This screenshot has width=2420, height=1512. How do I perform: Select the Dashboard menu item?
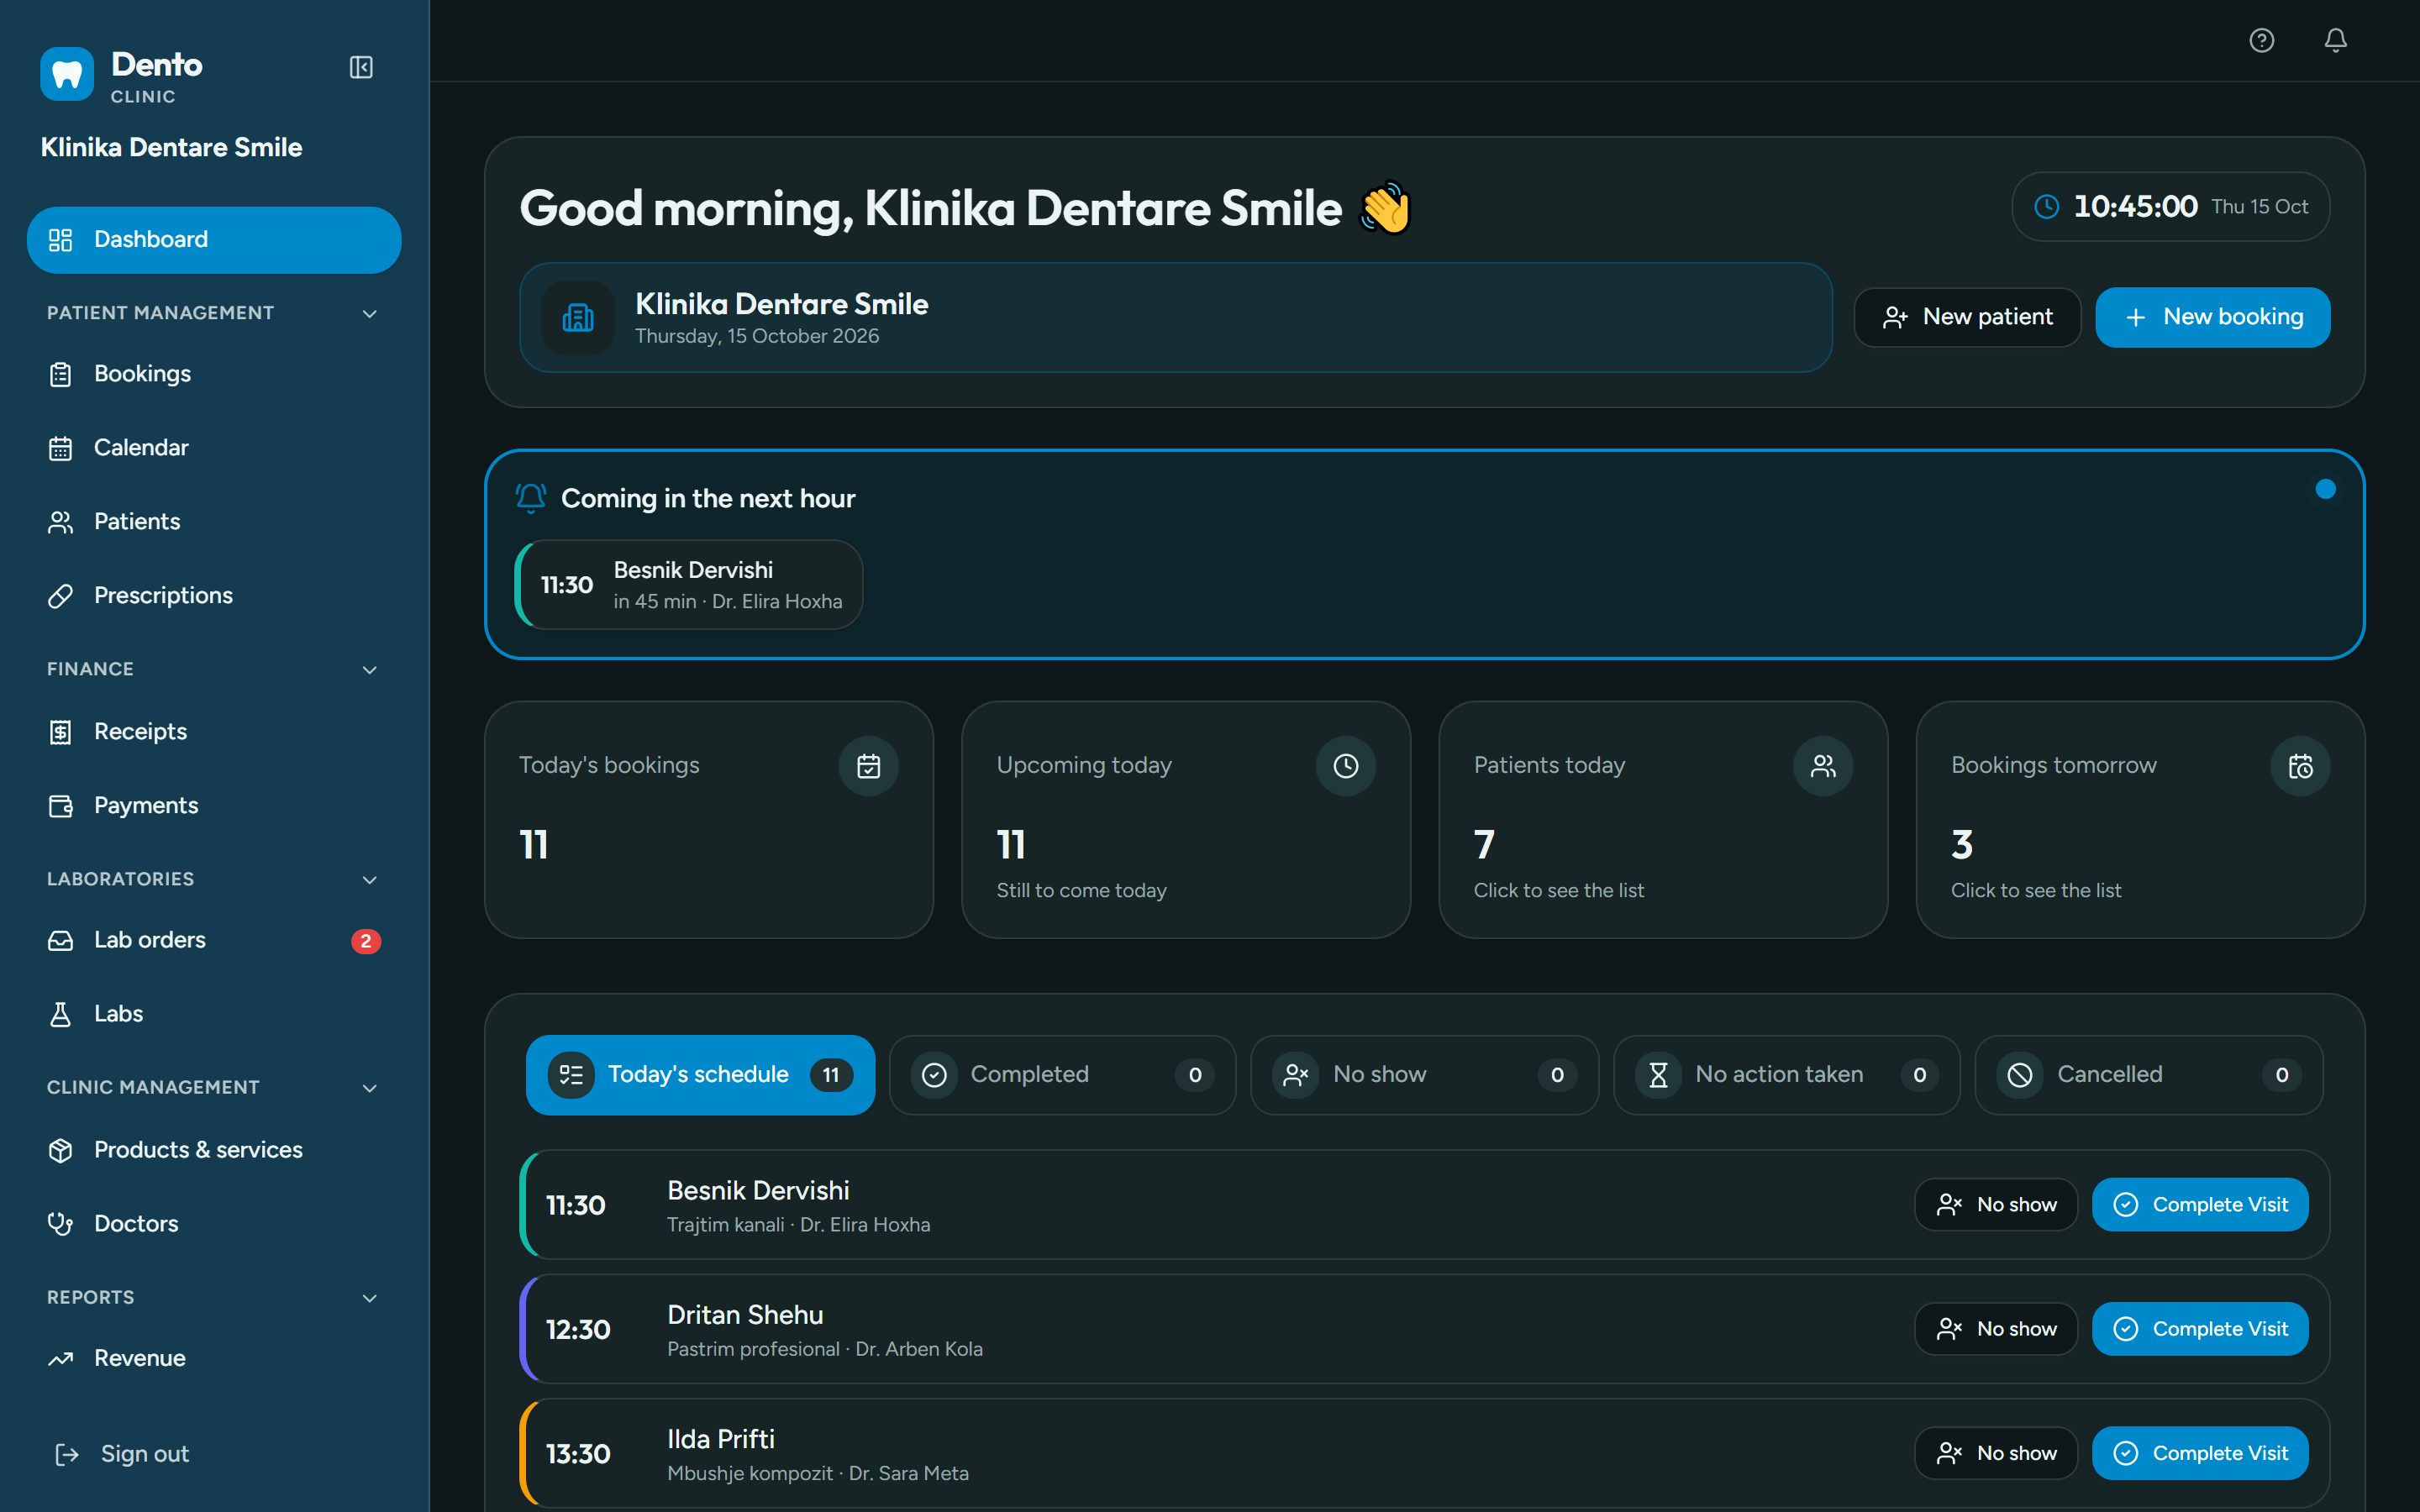214,240
